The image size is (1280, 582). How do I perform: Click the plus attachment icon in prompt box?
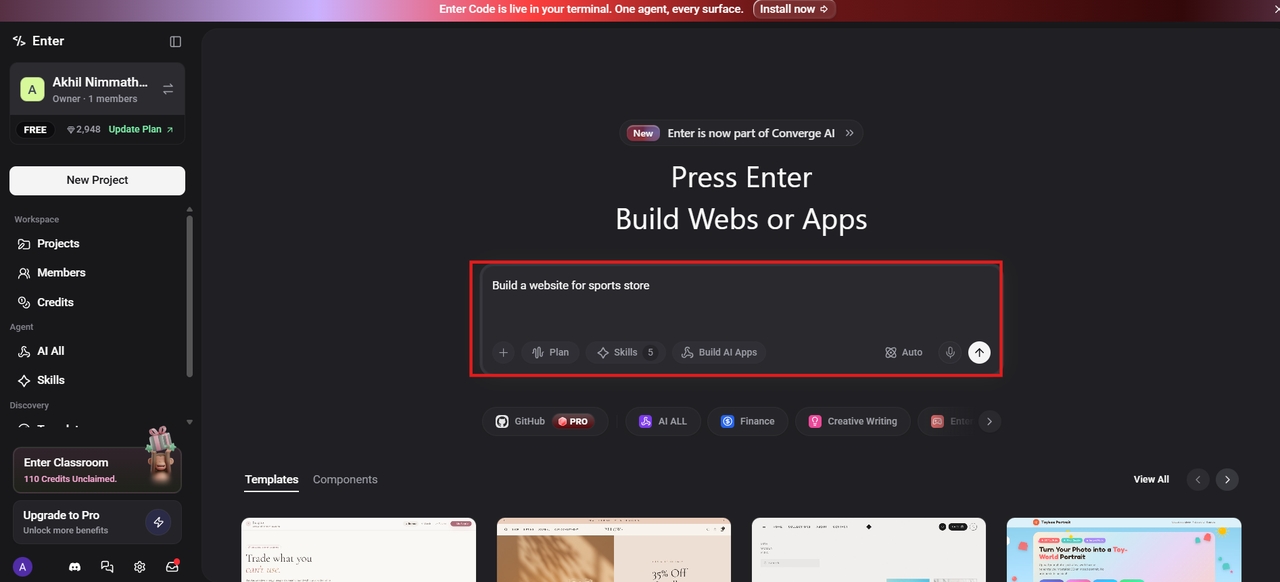(504, 352)
